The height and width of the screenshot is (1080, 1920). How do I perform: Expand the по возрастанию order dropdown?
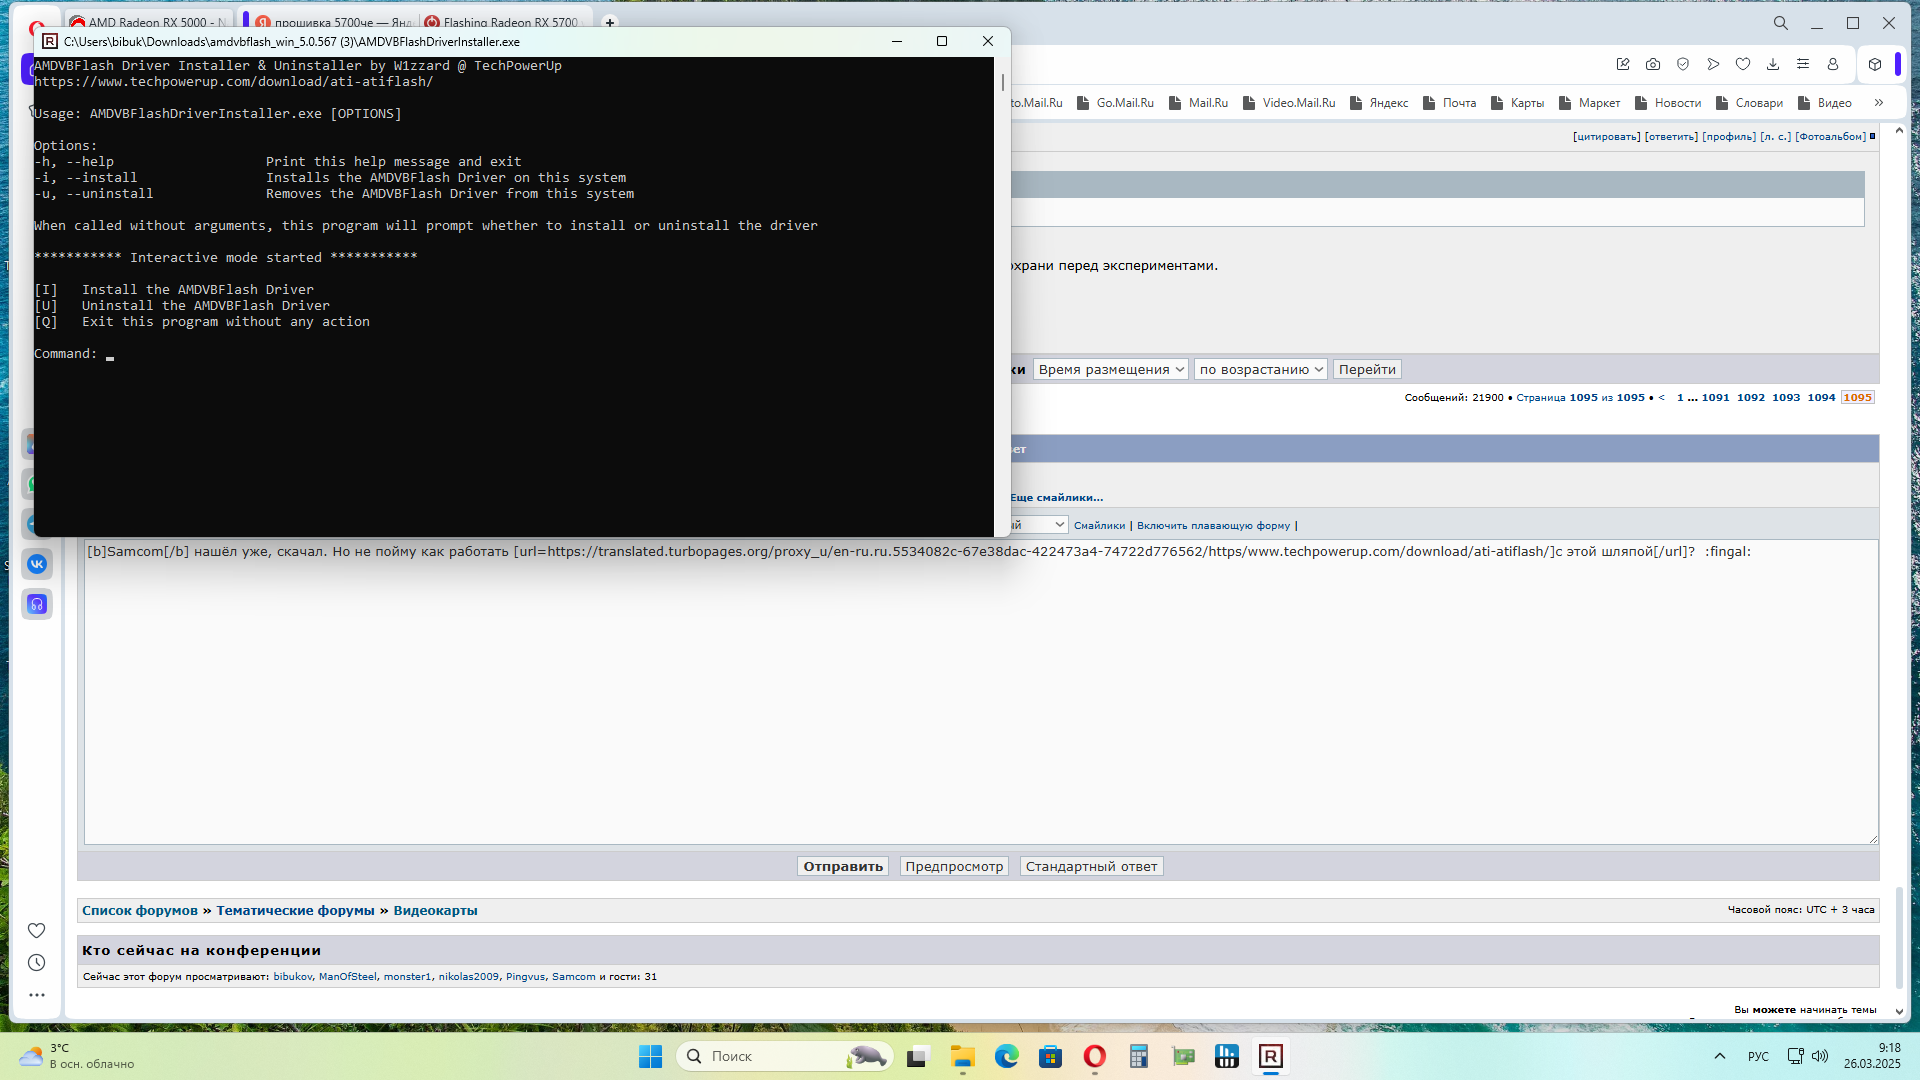click(1260, 369)
